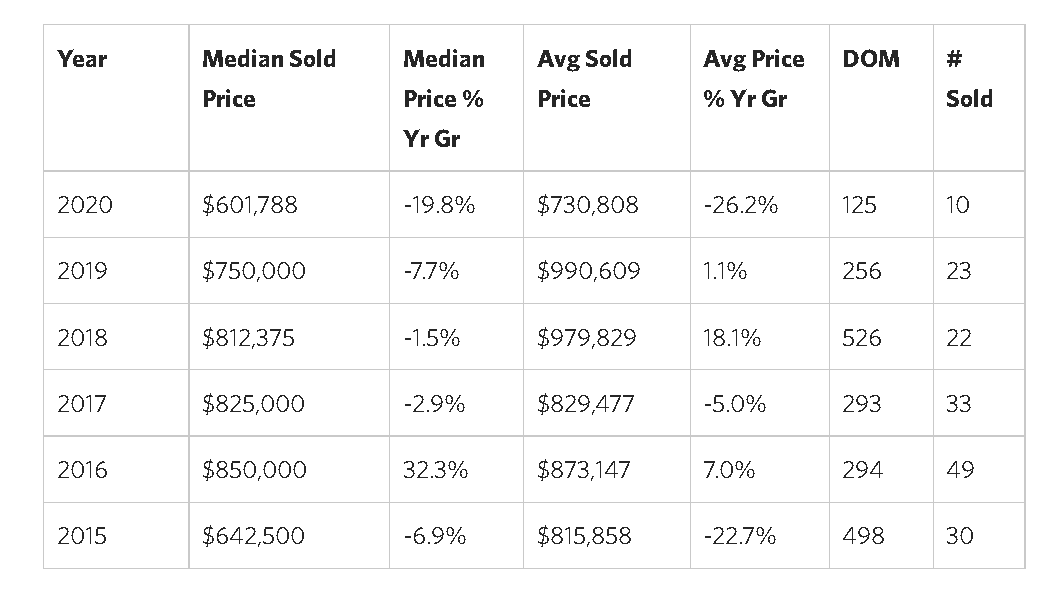Select the Median Sold Price header

tap(269, 79)
